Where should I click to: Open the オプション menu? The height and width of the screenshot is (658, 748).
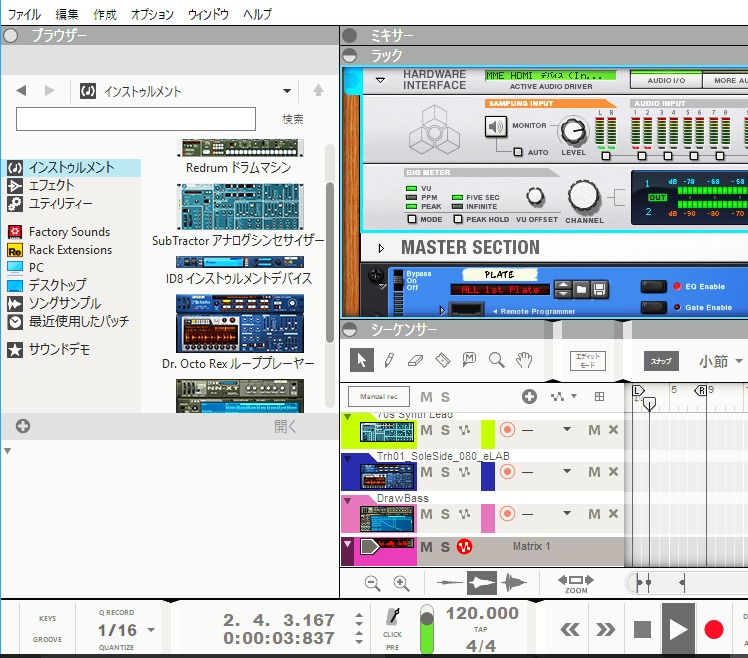click(x=152, y=14)
